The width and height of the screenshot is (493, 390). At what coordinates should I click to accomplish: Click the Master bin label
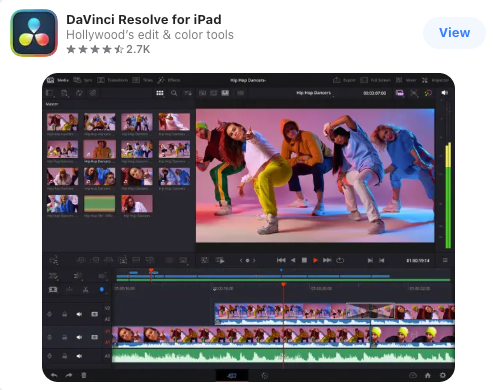pos(52,104)
